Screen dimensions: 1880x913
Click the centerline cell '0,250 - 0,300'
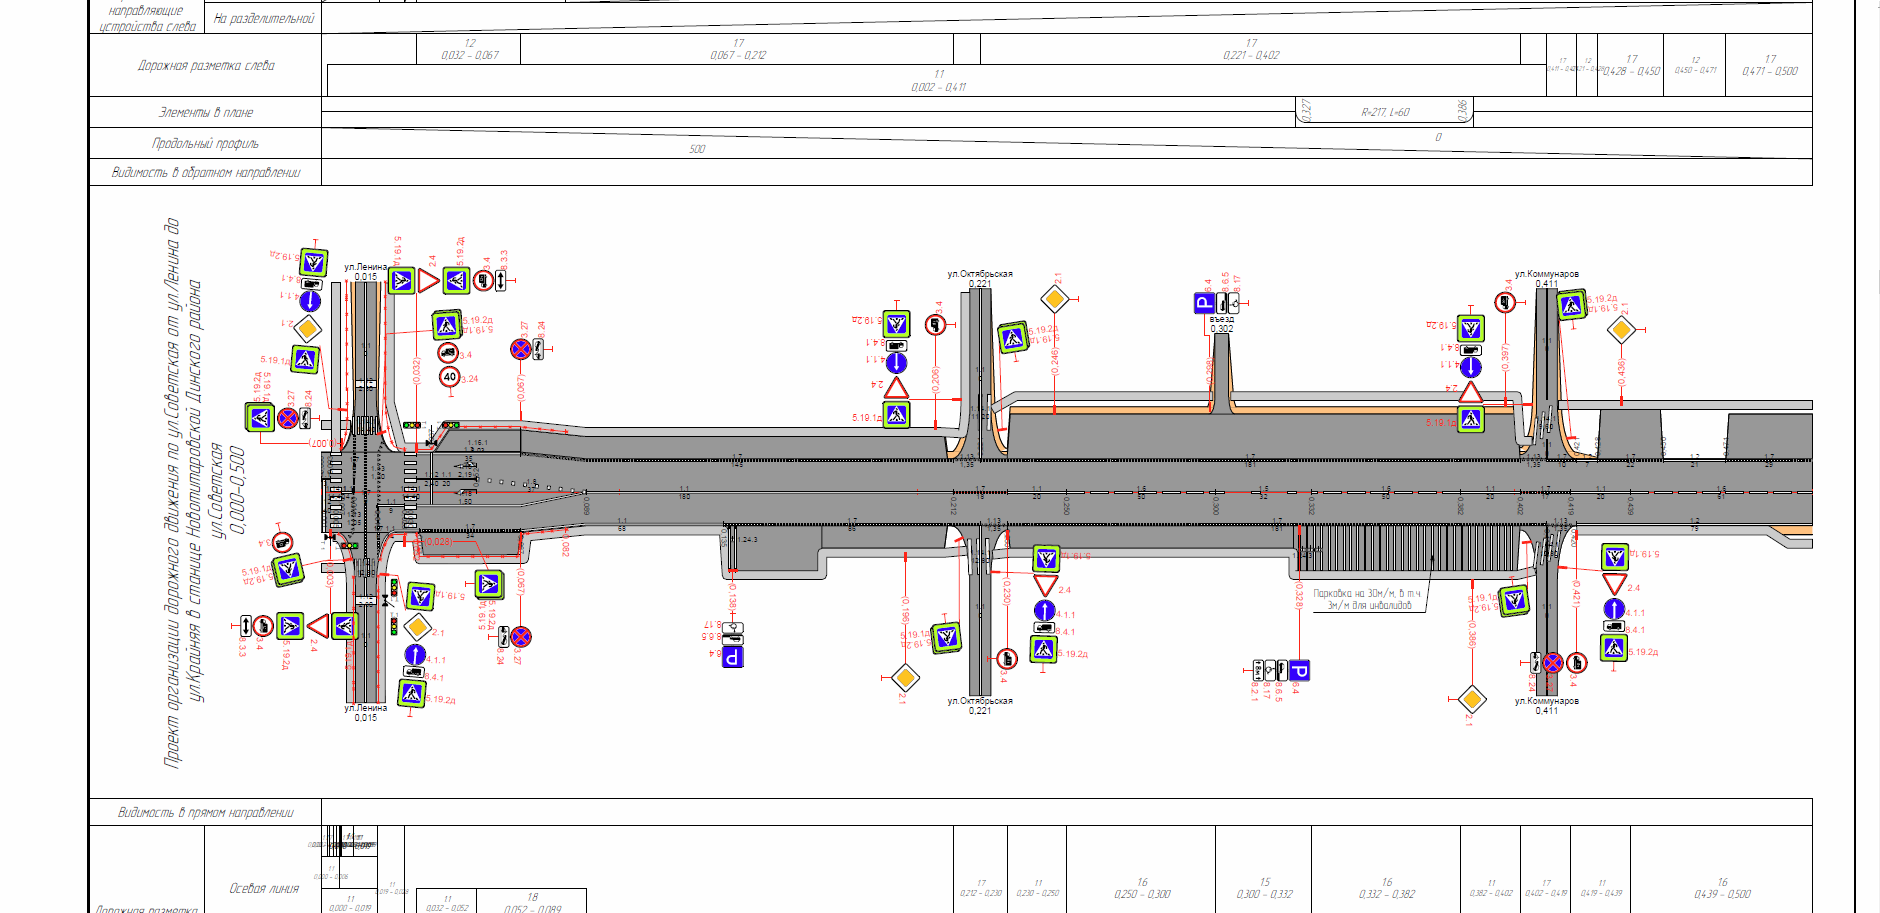[1142, 894]
